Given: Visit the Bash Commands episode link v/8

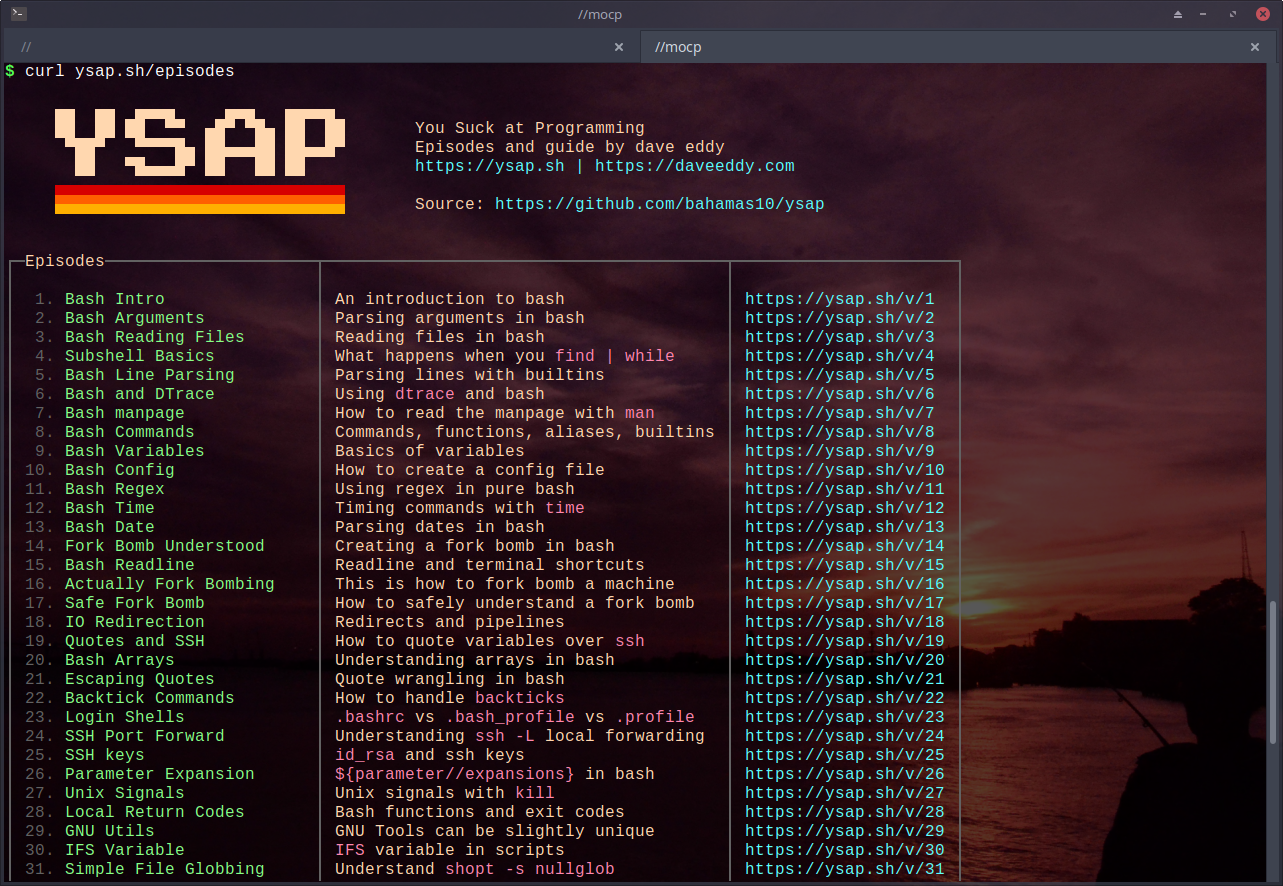Looking at the screenshot, I should pos(839,432).
